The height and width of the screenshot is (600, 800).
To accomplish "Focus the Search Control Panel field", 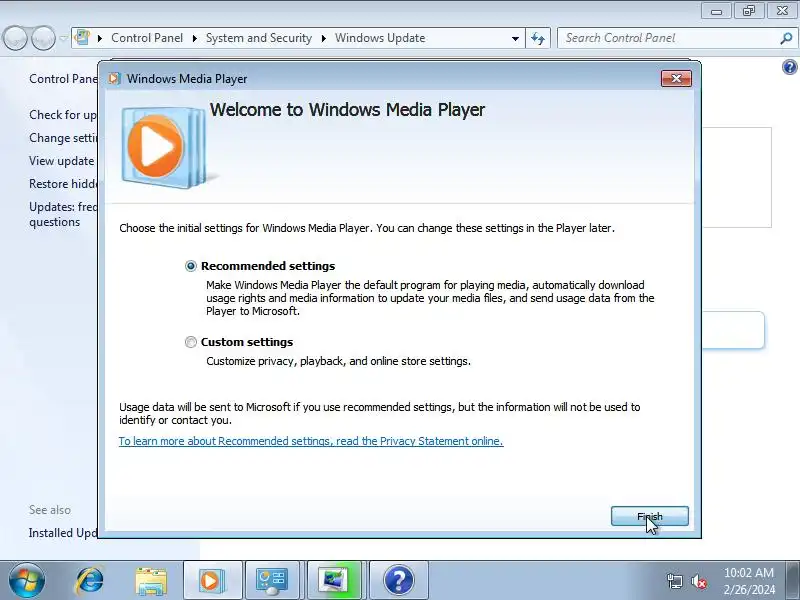I will pyautogui.click(x=669, y=38).
